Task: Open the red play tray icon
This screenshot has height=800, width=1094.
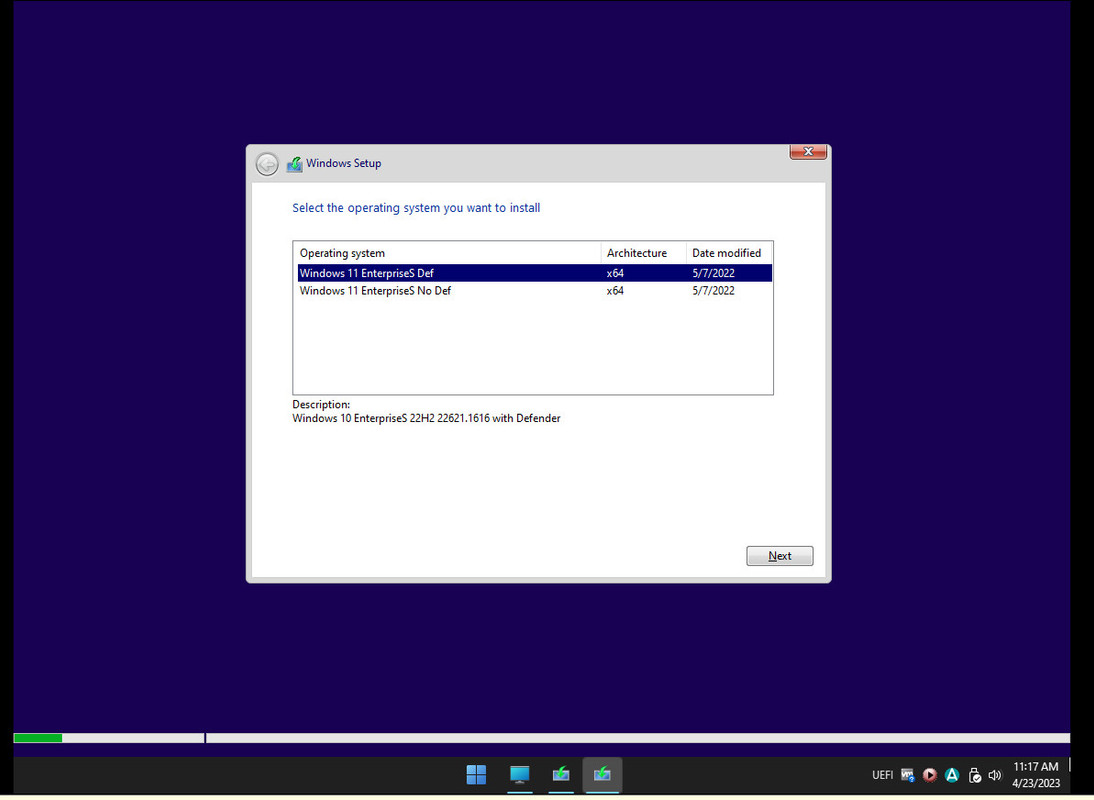Action: point(929,775)
